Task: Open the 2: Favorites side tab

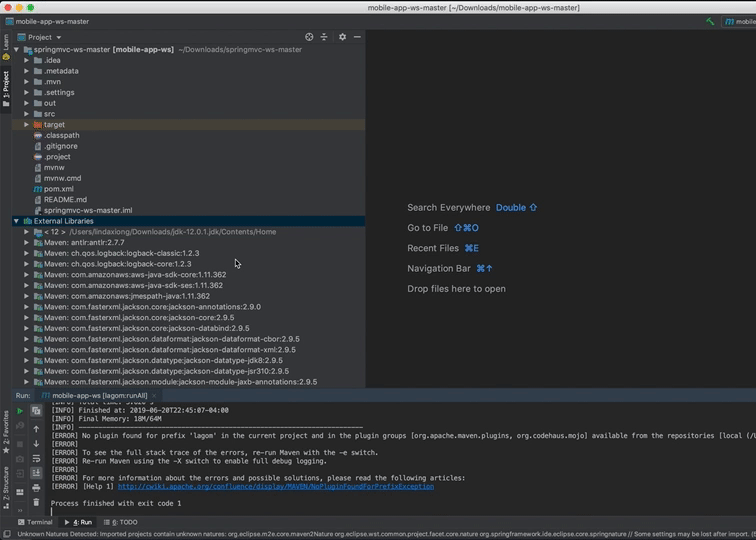Action: [x=6, y=432]
